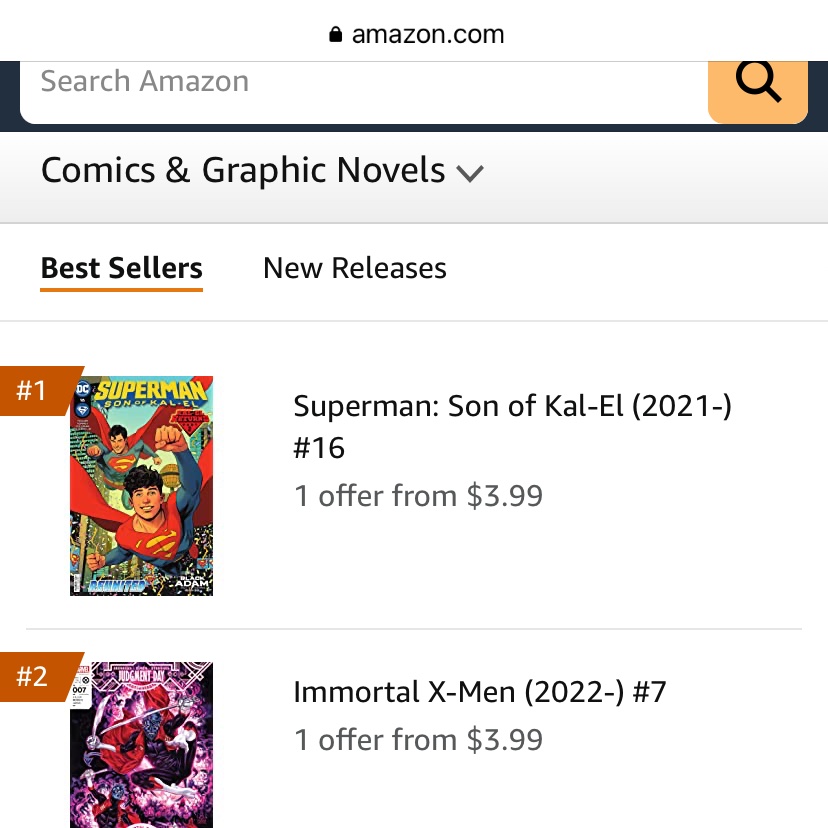Click the 007 issue box on X-Men cover

(x=79, y=690)
